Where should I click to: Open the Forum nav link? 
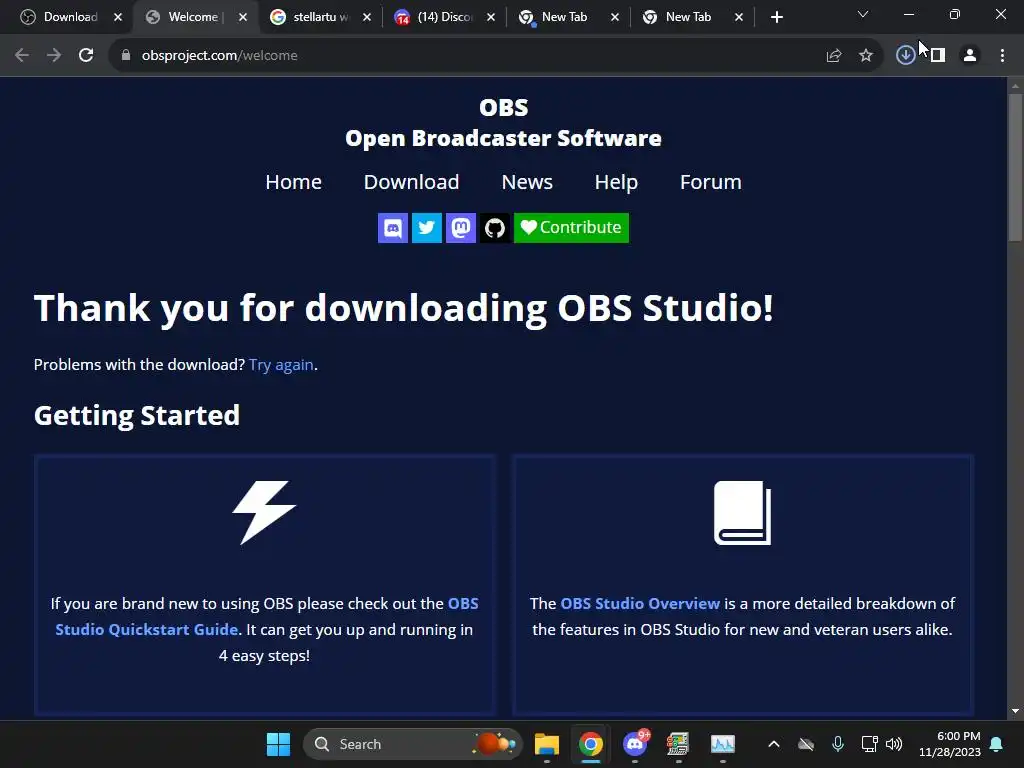(711, 182)
